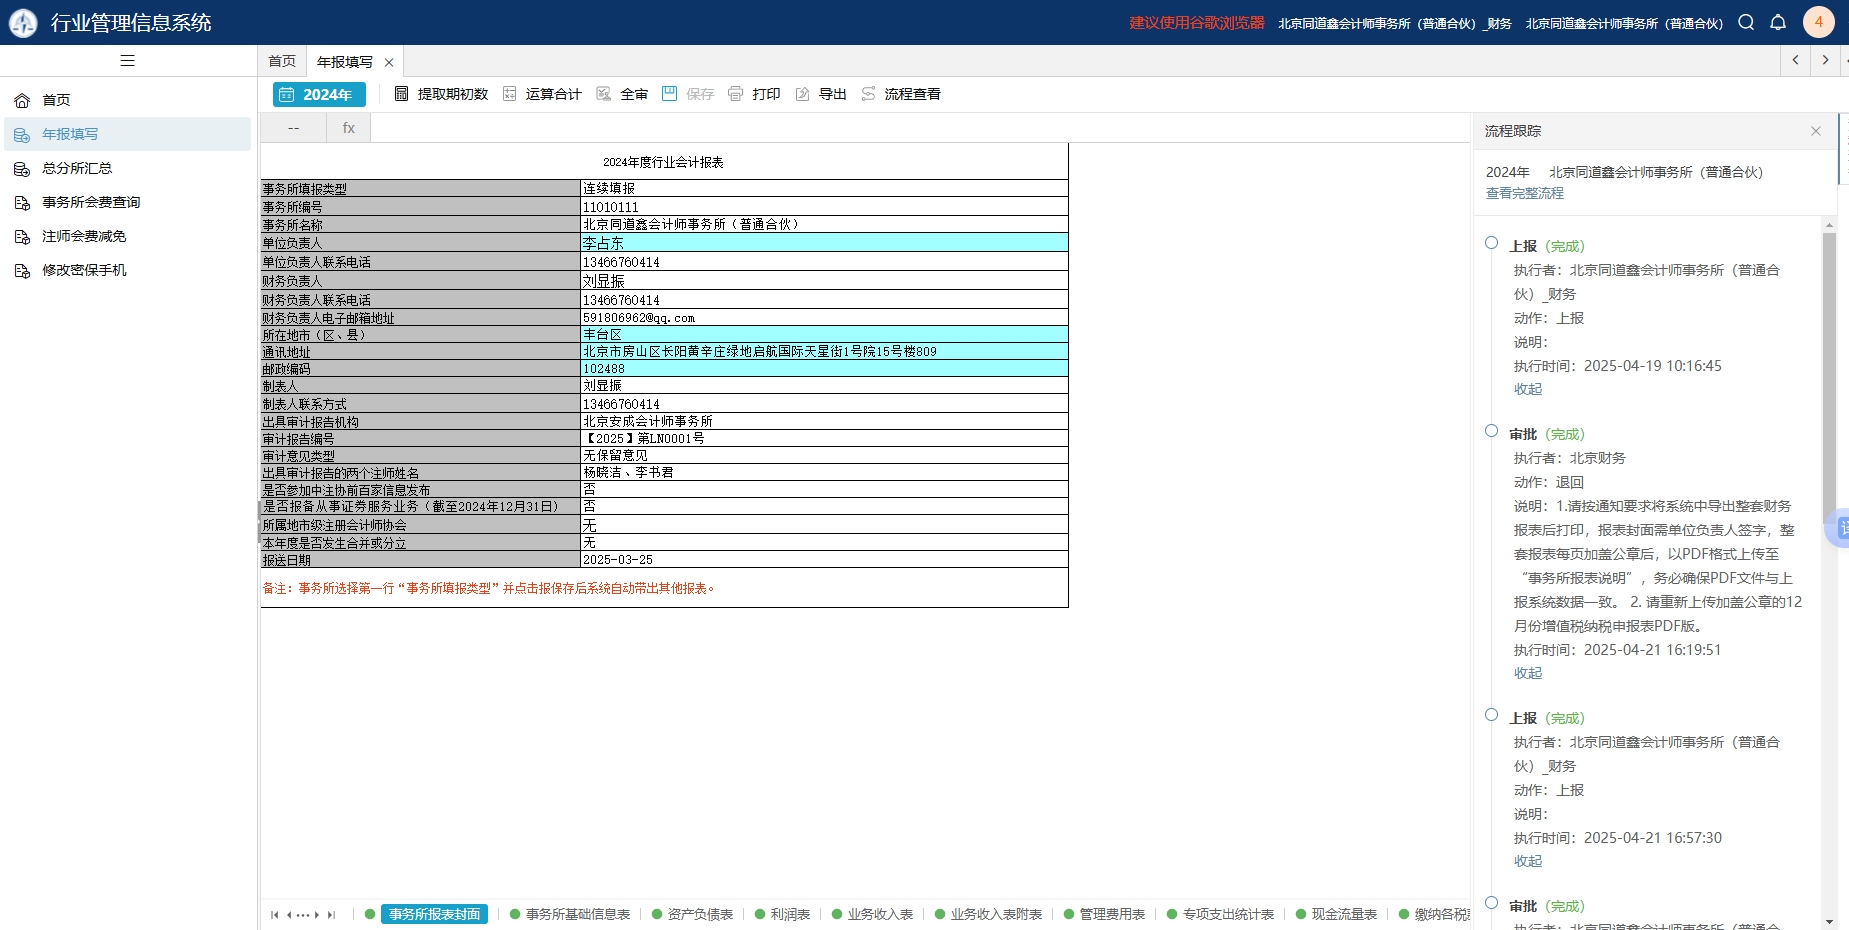Click the search magnifier icon in header
This screenshot has width=1849, height=930.
(1746, 22)
